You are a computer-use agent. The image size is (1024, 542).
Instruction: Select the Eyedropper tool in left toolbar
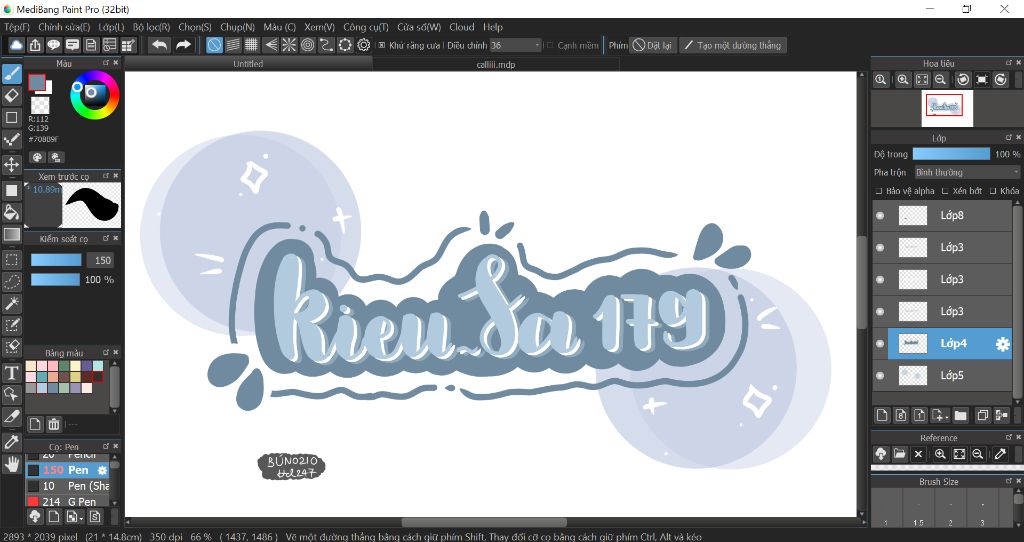pyautogui.click(x=12, y=442)
